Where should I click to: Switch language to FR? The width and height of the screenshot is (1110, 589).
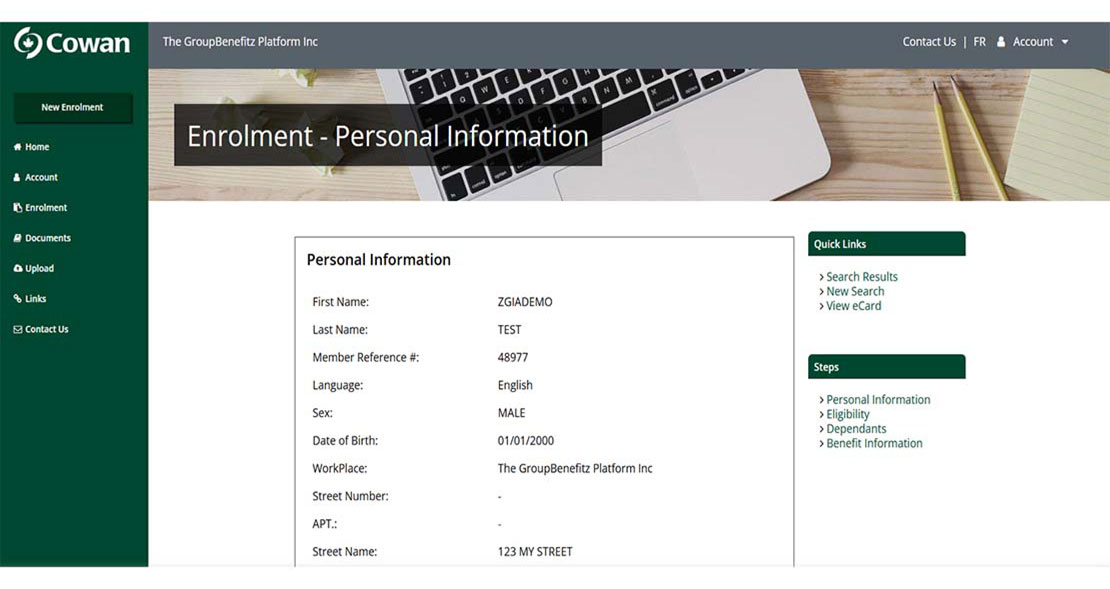(980, 41)
